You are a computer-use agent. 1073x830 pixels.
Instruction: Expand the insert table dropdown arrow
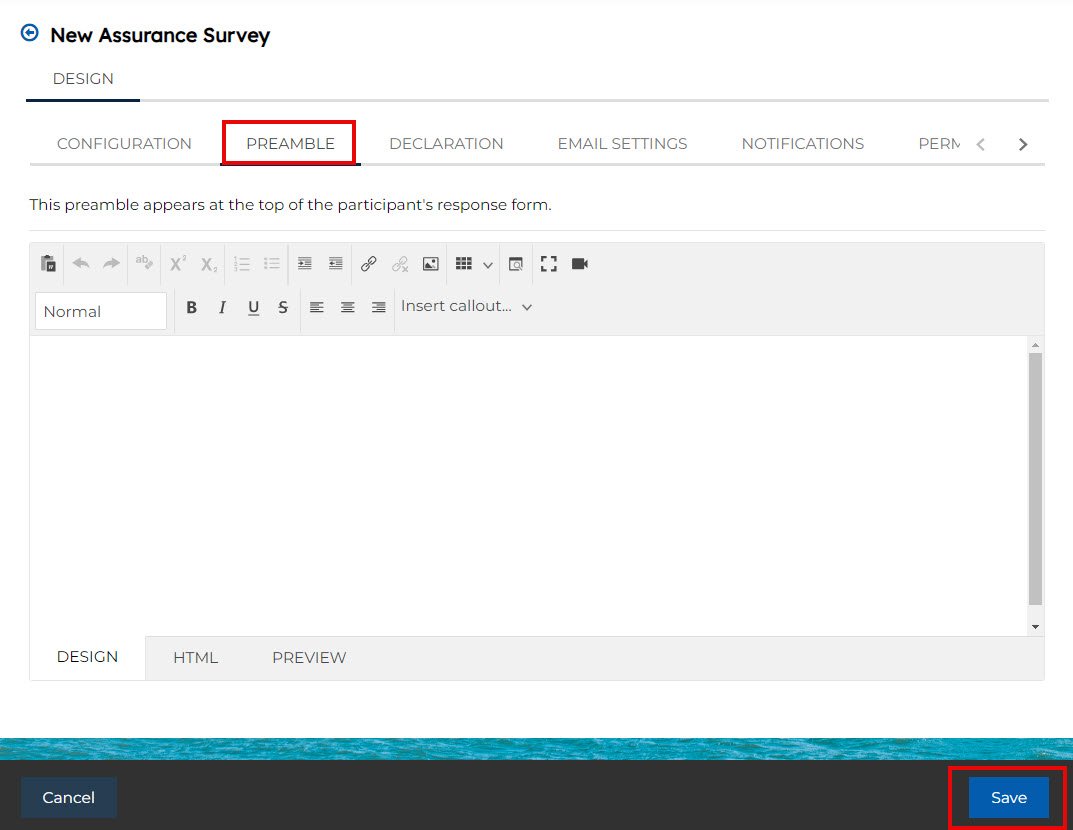488,265
